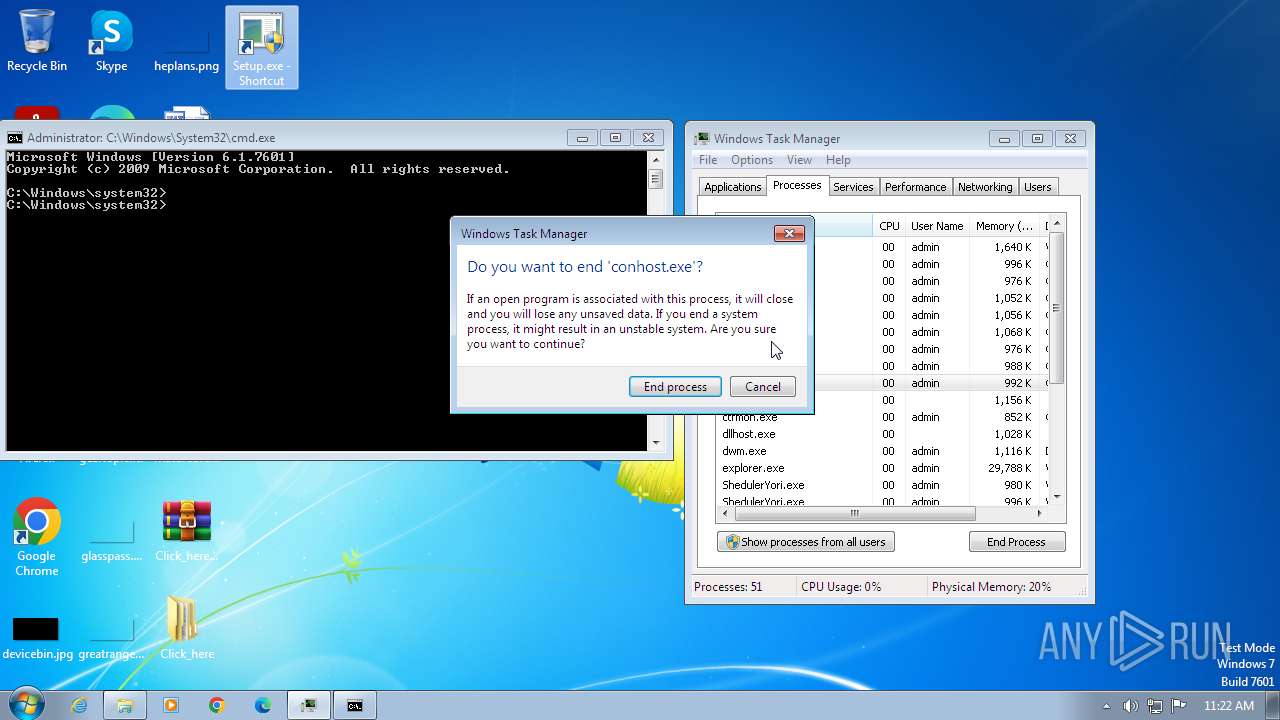Launch Internet Explorer from the taskbar
Viewport: 1280px width, 720px height.
coord(79,705)
